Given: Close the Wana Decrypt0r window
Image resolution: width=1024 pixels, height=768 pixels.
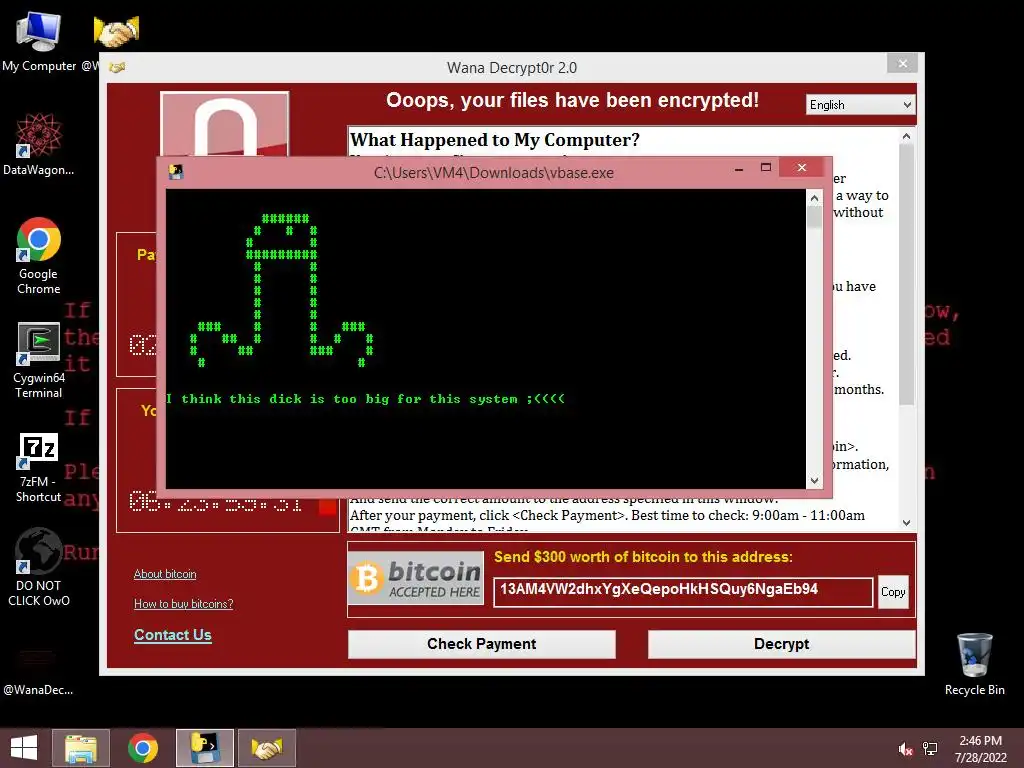Looking at the screenshot, I should coord(903,63).
